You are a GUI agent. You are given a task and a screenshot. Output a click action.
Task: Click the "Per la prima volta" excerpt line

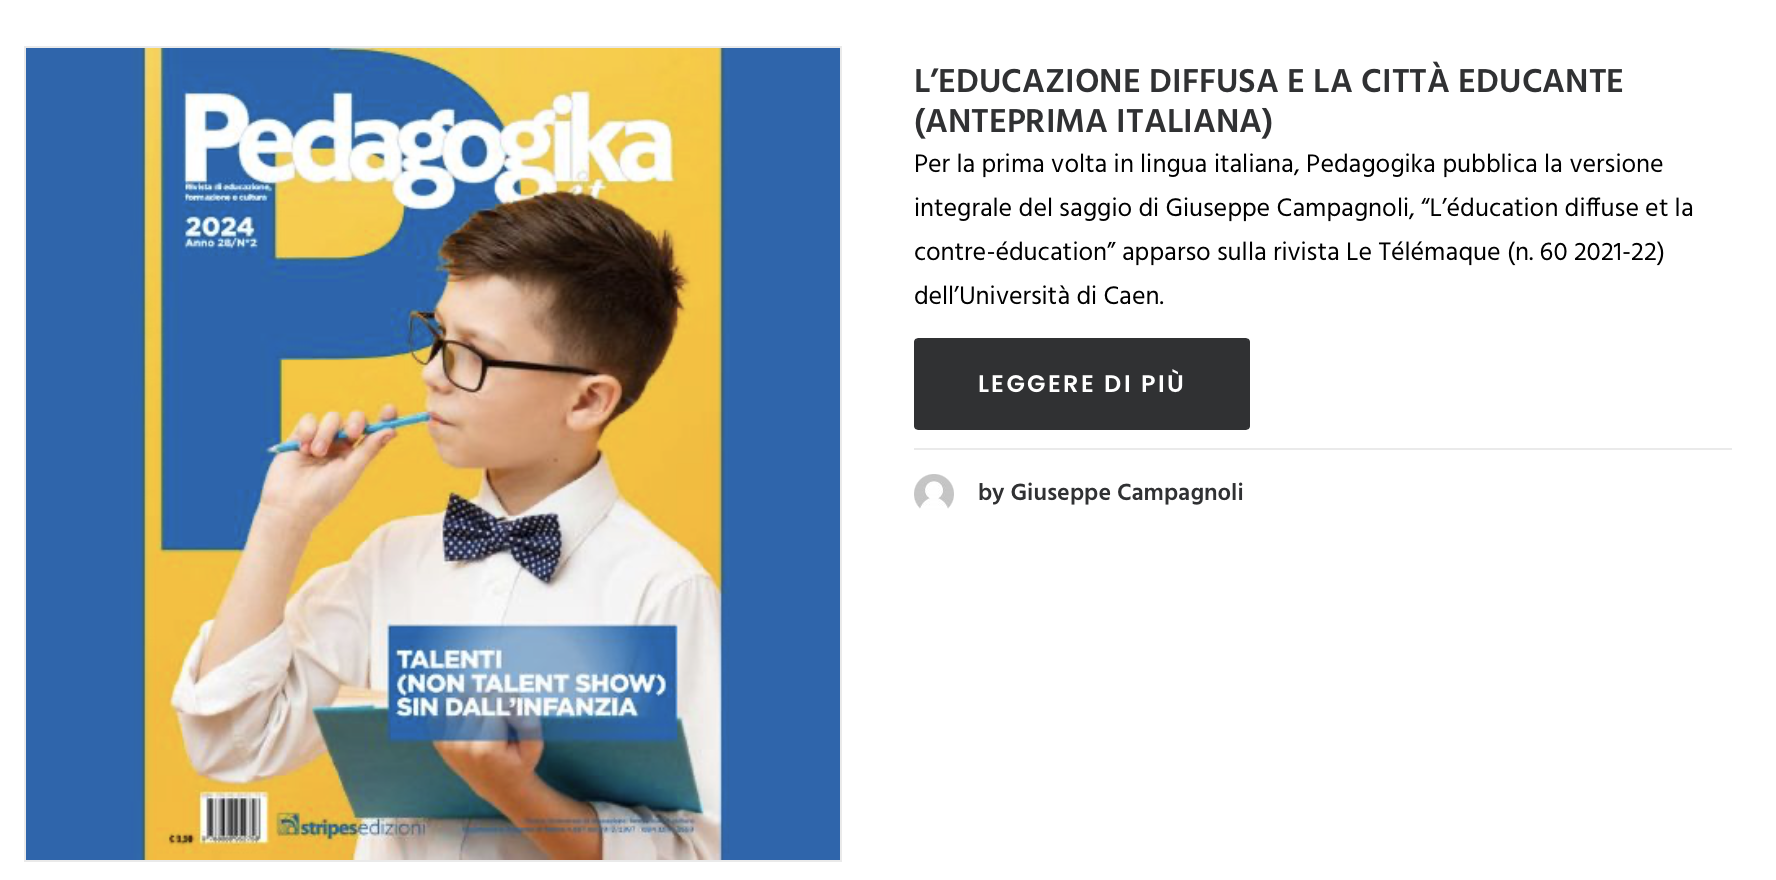pos(1289,164)
